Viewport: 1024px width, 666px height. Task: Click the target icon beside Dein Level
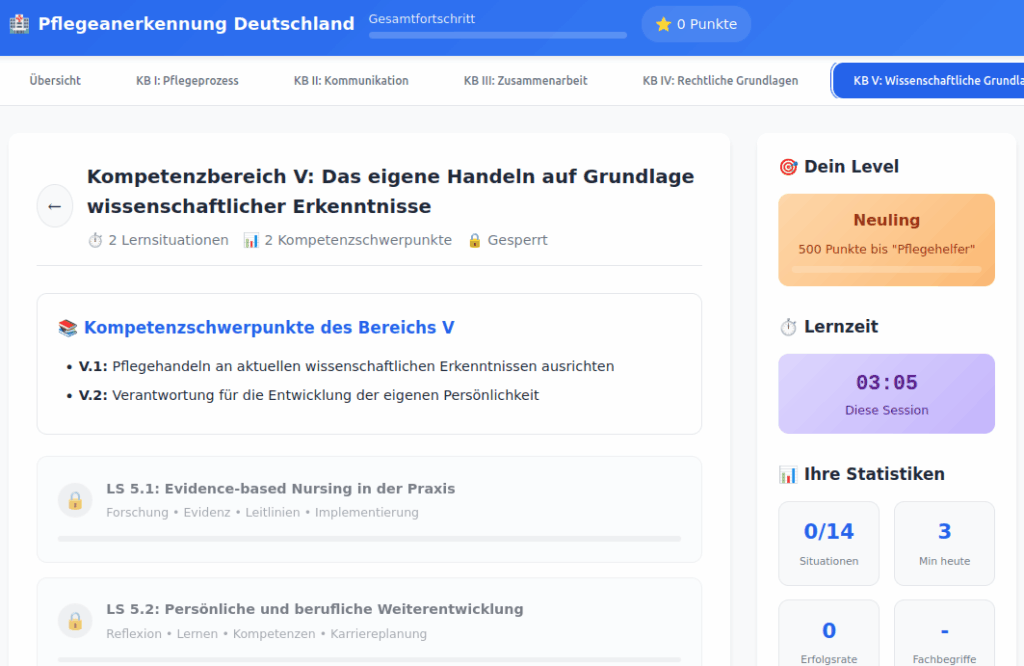point(788,167)
